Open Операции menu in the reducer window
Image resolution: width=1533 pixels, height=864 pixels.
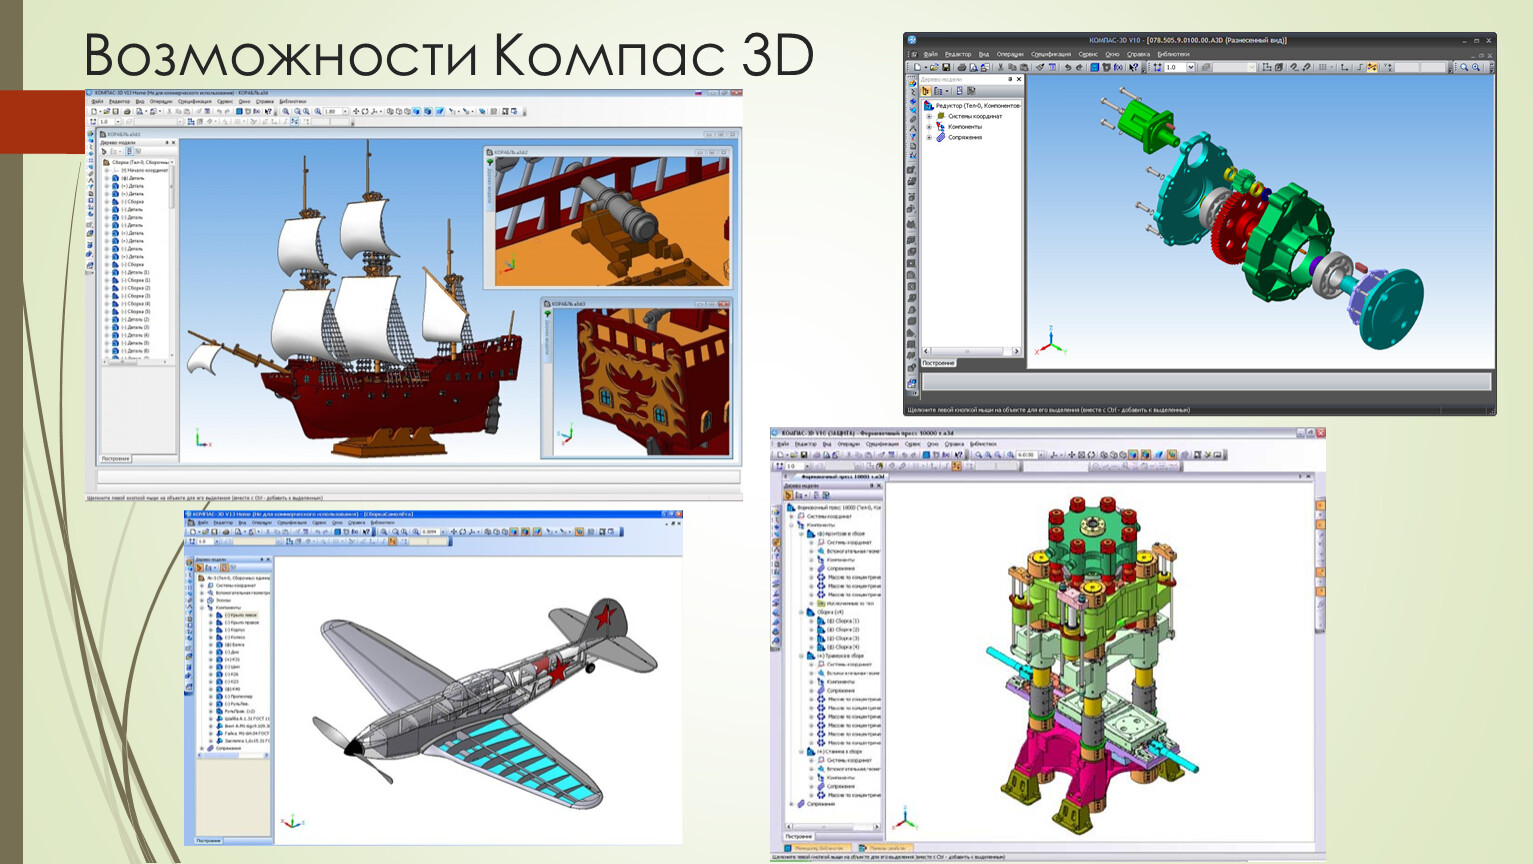1010,54
